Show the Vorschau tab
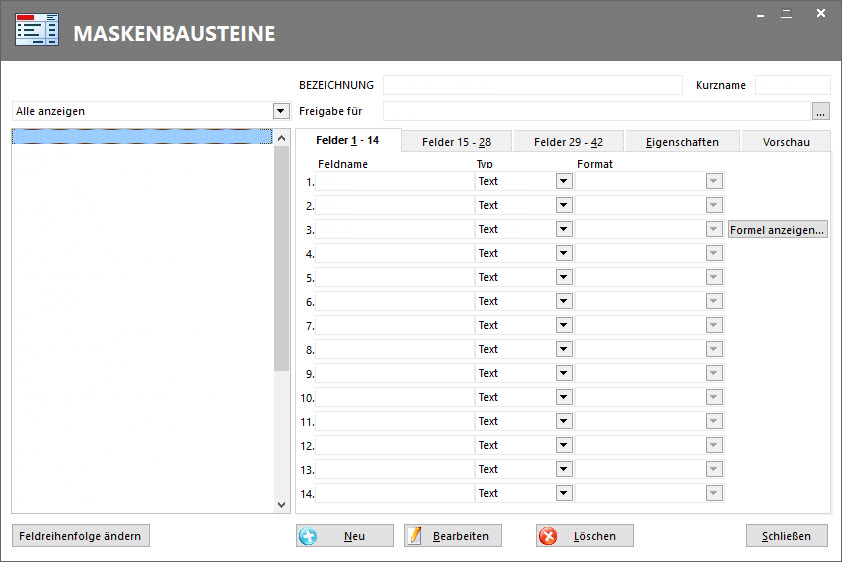 786,142
